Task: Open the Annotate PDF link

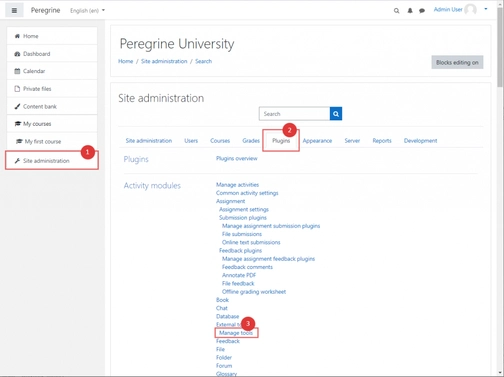Action: coord(239,275)
